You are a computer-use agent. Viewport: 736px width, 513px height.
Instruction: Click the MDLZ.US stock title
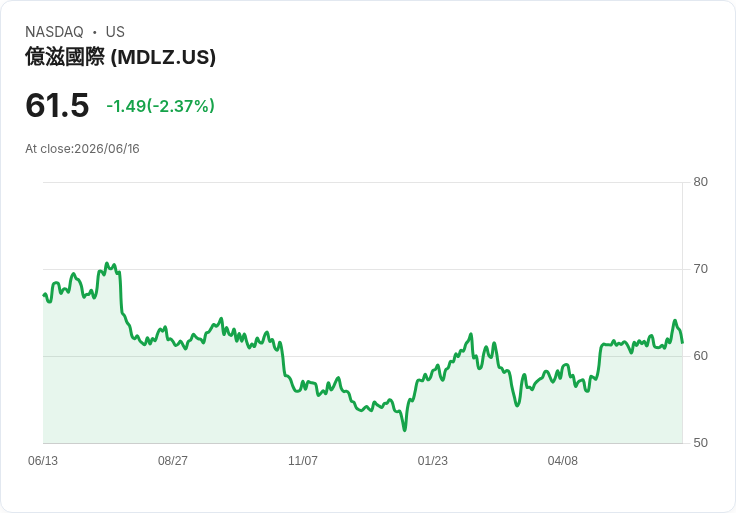[120, 57]
